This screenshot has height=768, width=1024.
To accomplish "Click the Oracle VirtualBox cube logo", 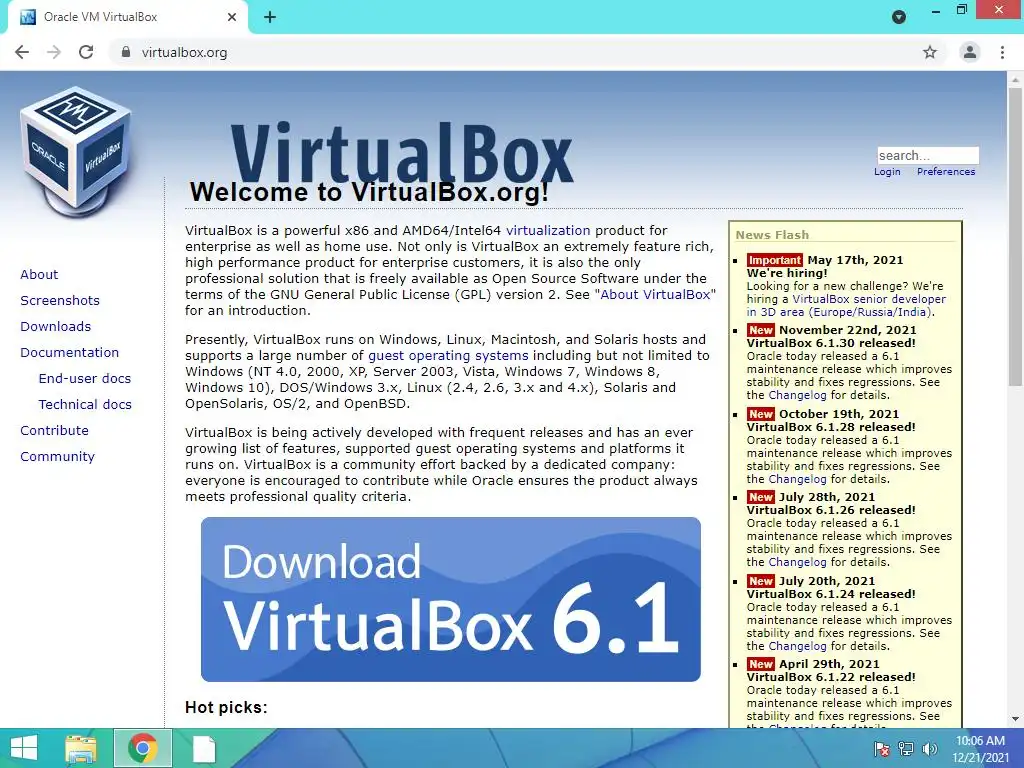I will pos(76,152).
